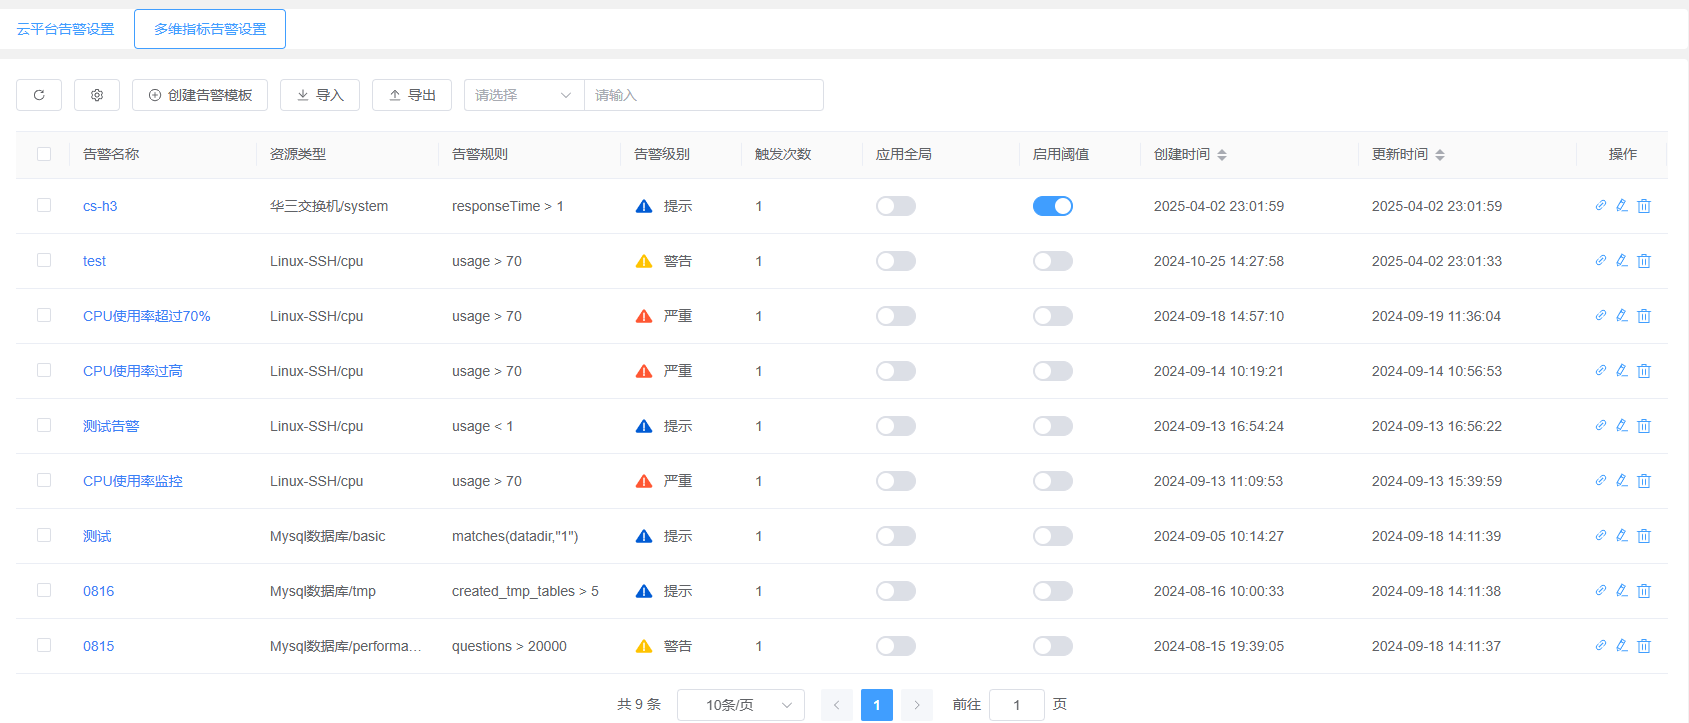Edit the 0815 alert rule
Viewport: 1689px width, 723px height.
tap(1622, 645)
